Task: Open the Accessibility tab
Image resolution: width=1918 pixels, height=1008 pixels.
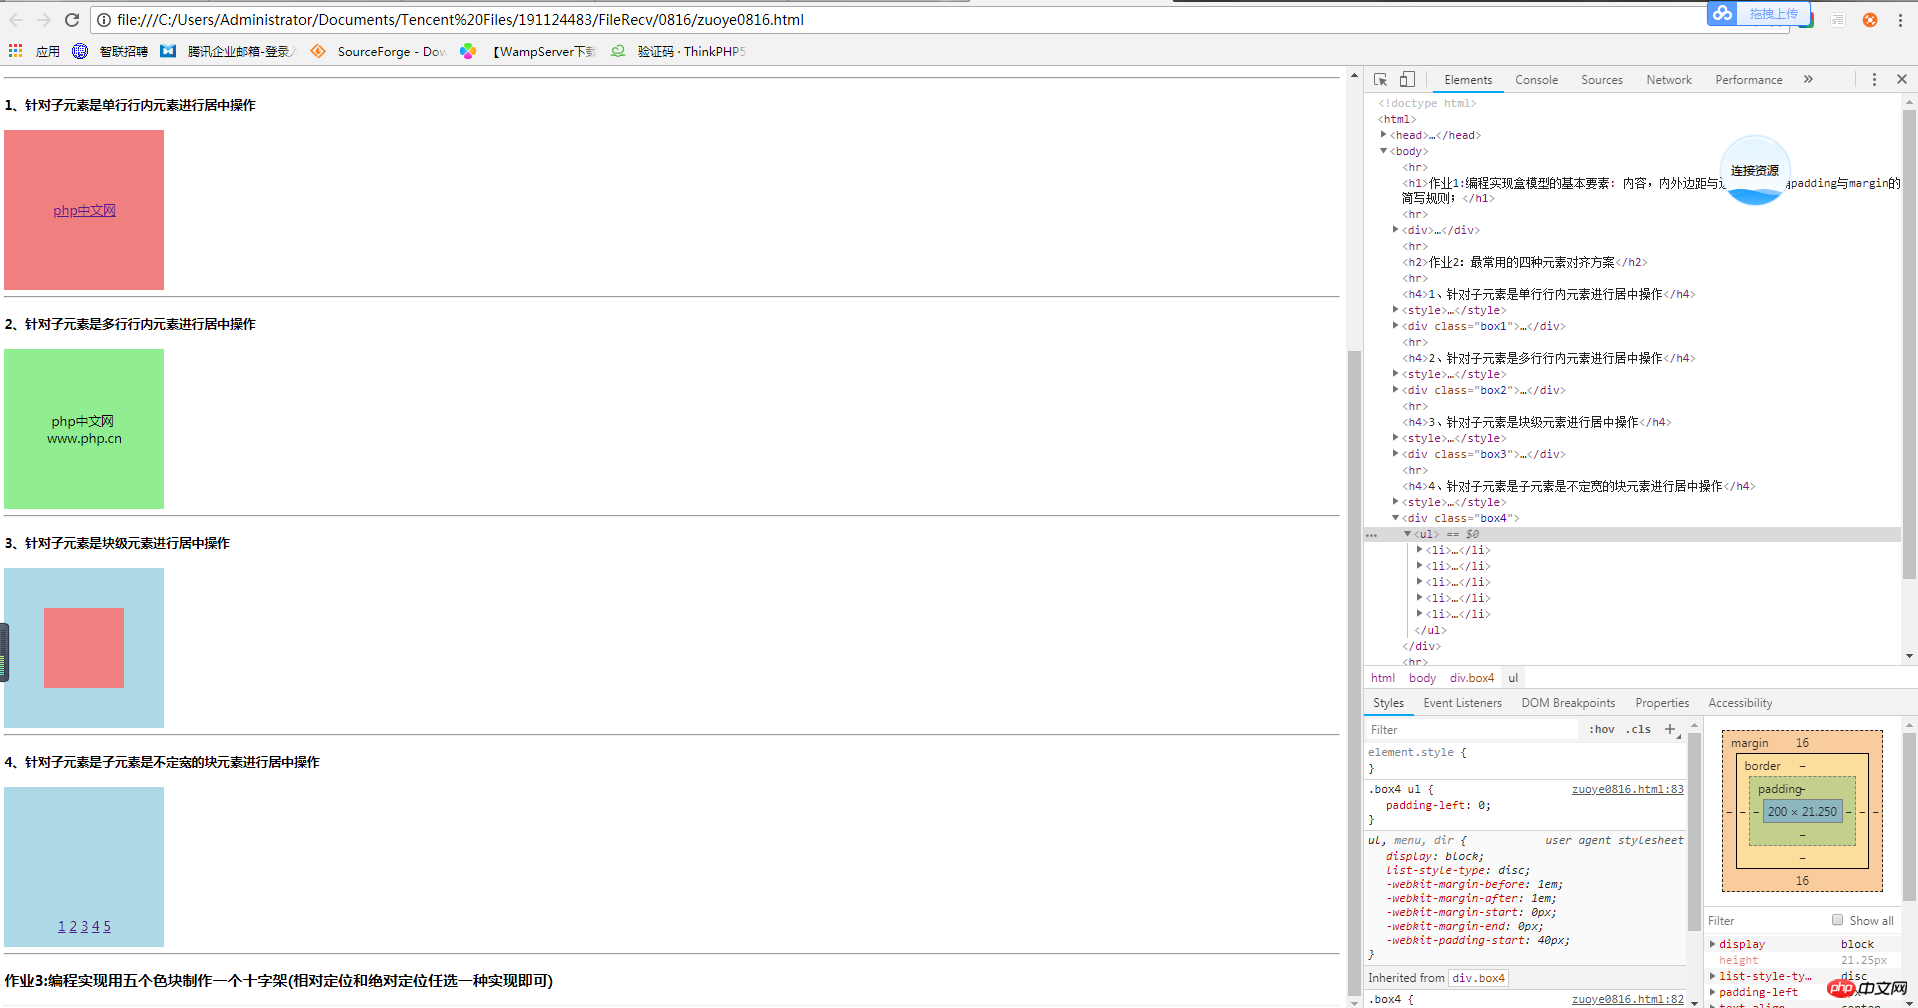Action: click(1740, 703)
